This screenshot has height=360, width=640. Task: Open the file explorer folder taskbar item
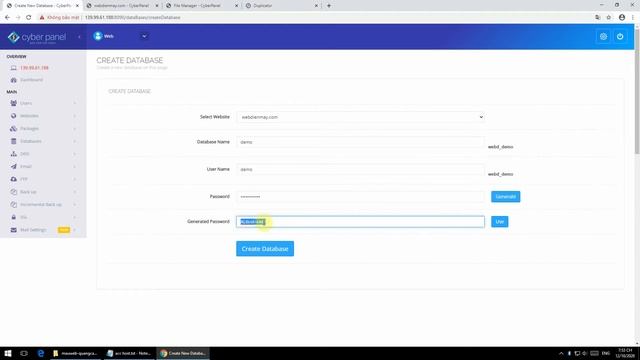pos(76,353)
